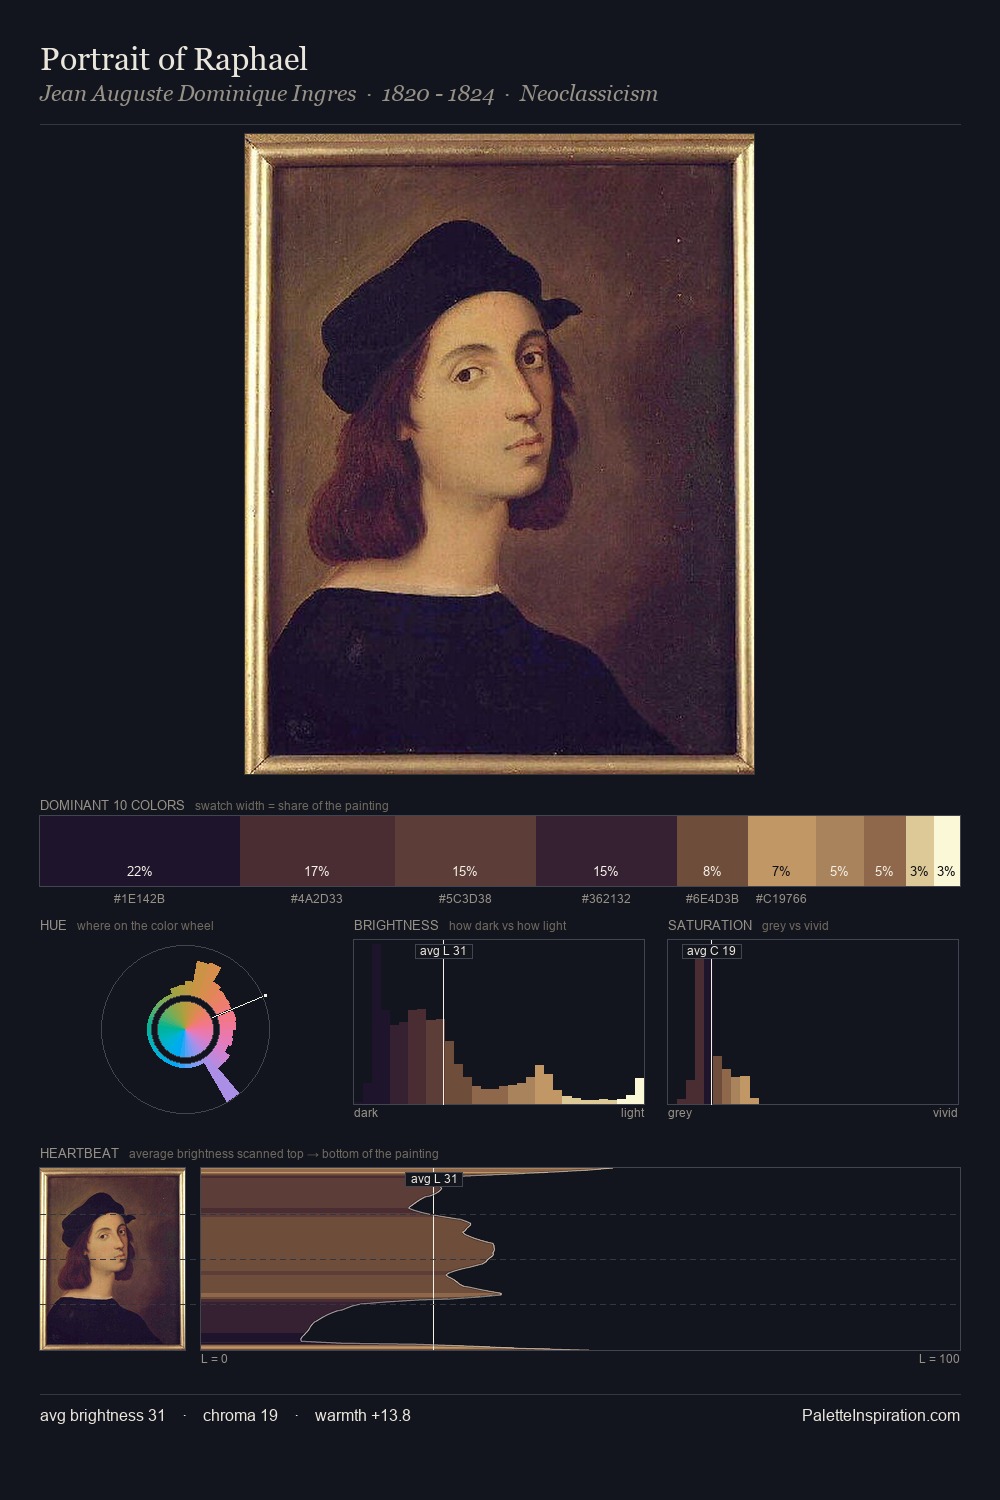The height and width of the screenshot is (1500, 1000).
Task: Click the 'SATURATION' section heading
Action: pyautogui.click(x=710, y=925)
